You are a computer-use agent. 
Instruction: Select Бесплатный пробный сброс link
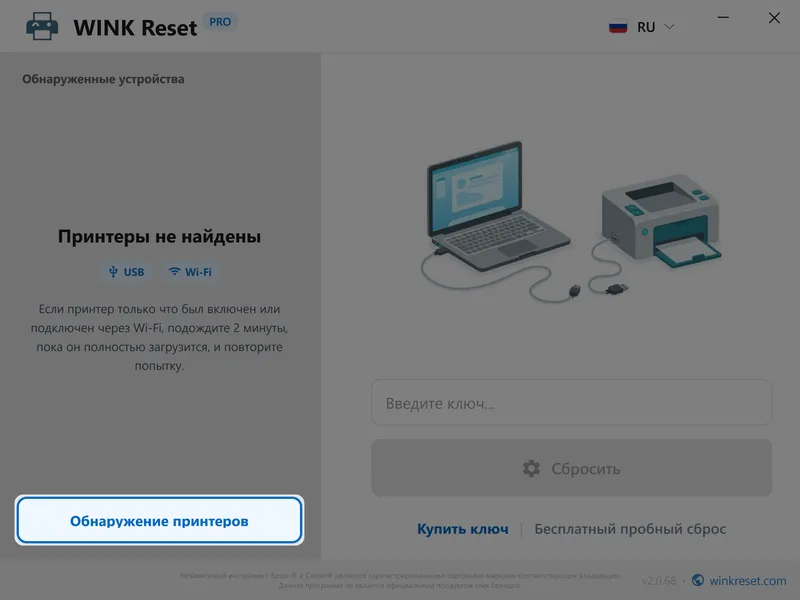[x=630, y=529]
